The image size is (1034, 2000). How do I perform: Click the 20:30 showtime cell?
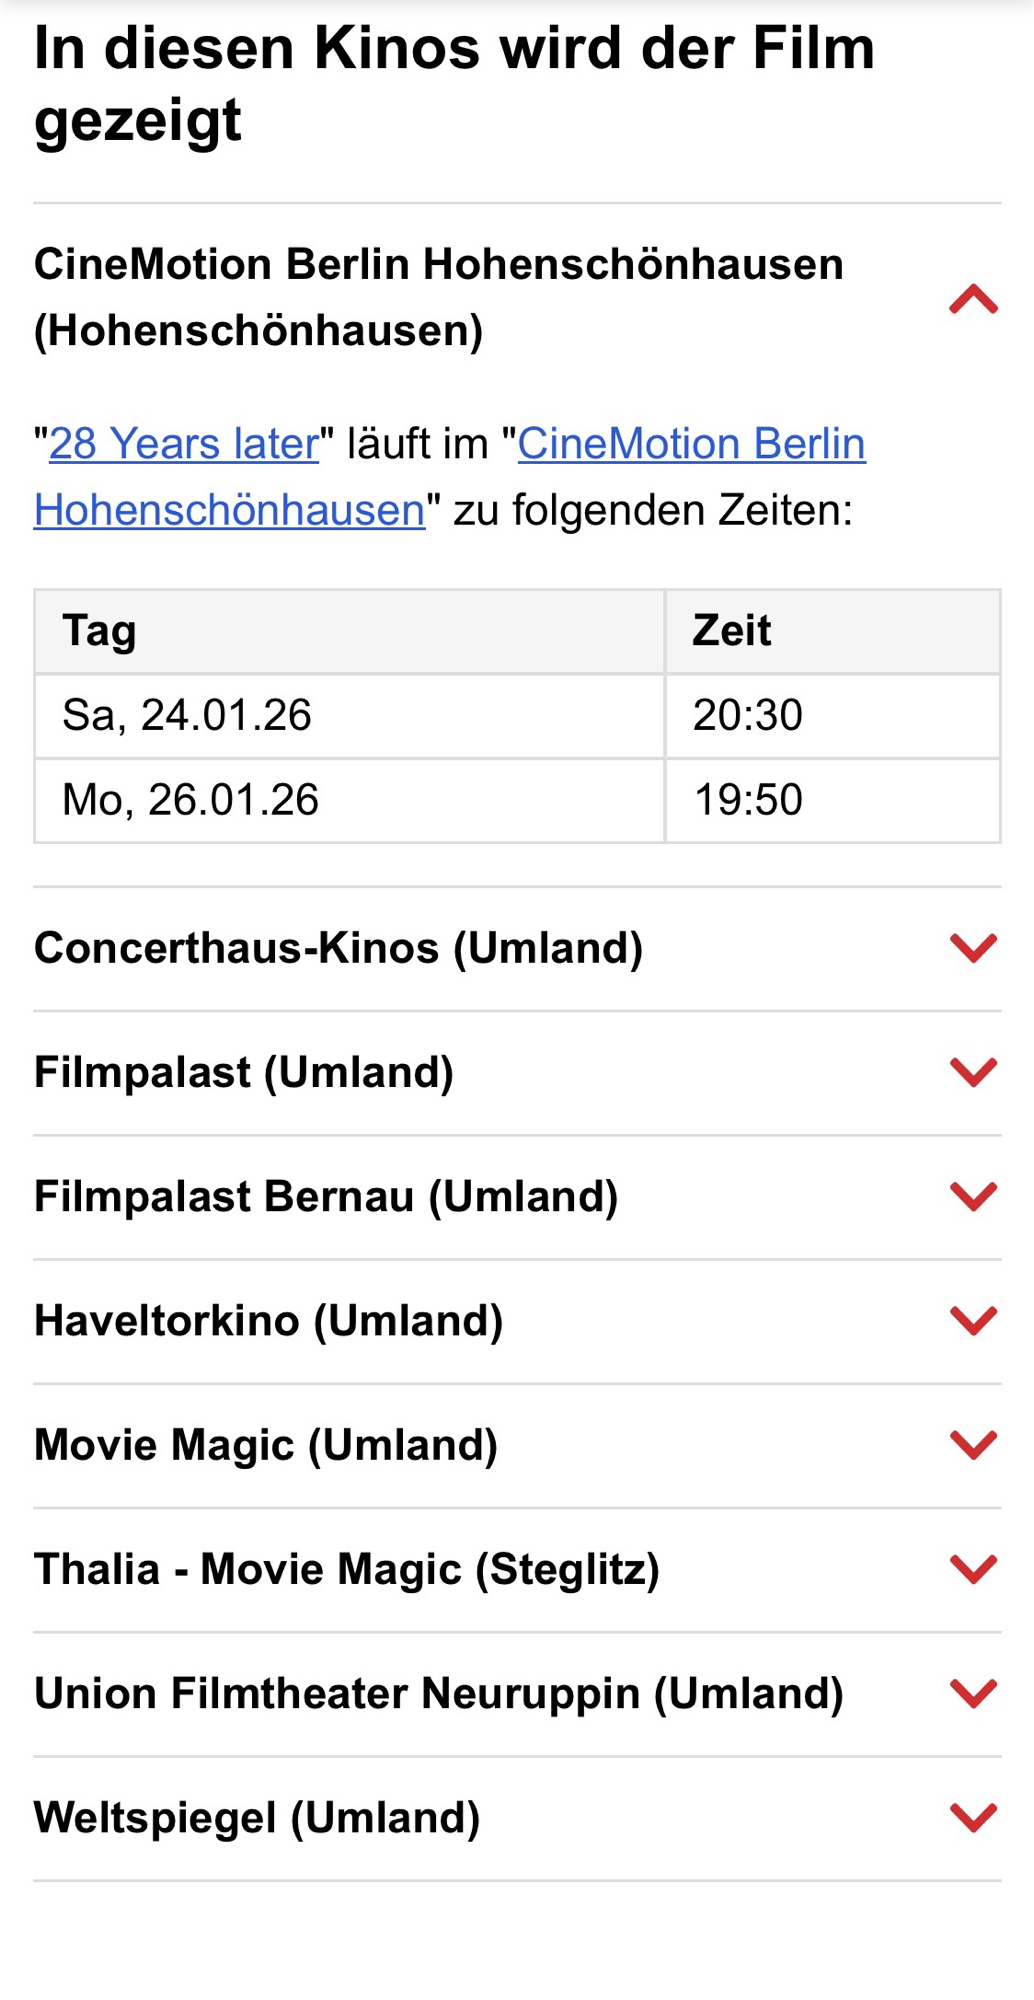pyautogui.click(x=748, y=715)
